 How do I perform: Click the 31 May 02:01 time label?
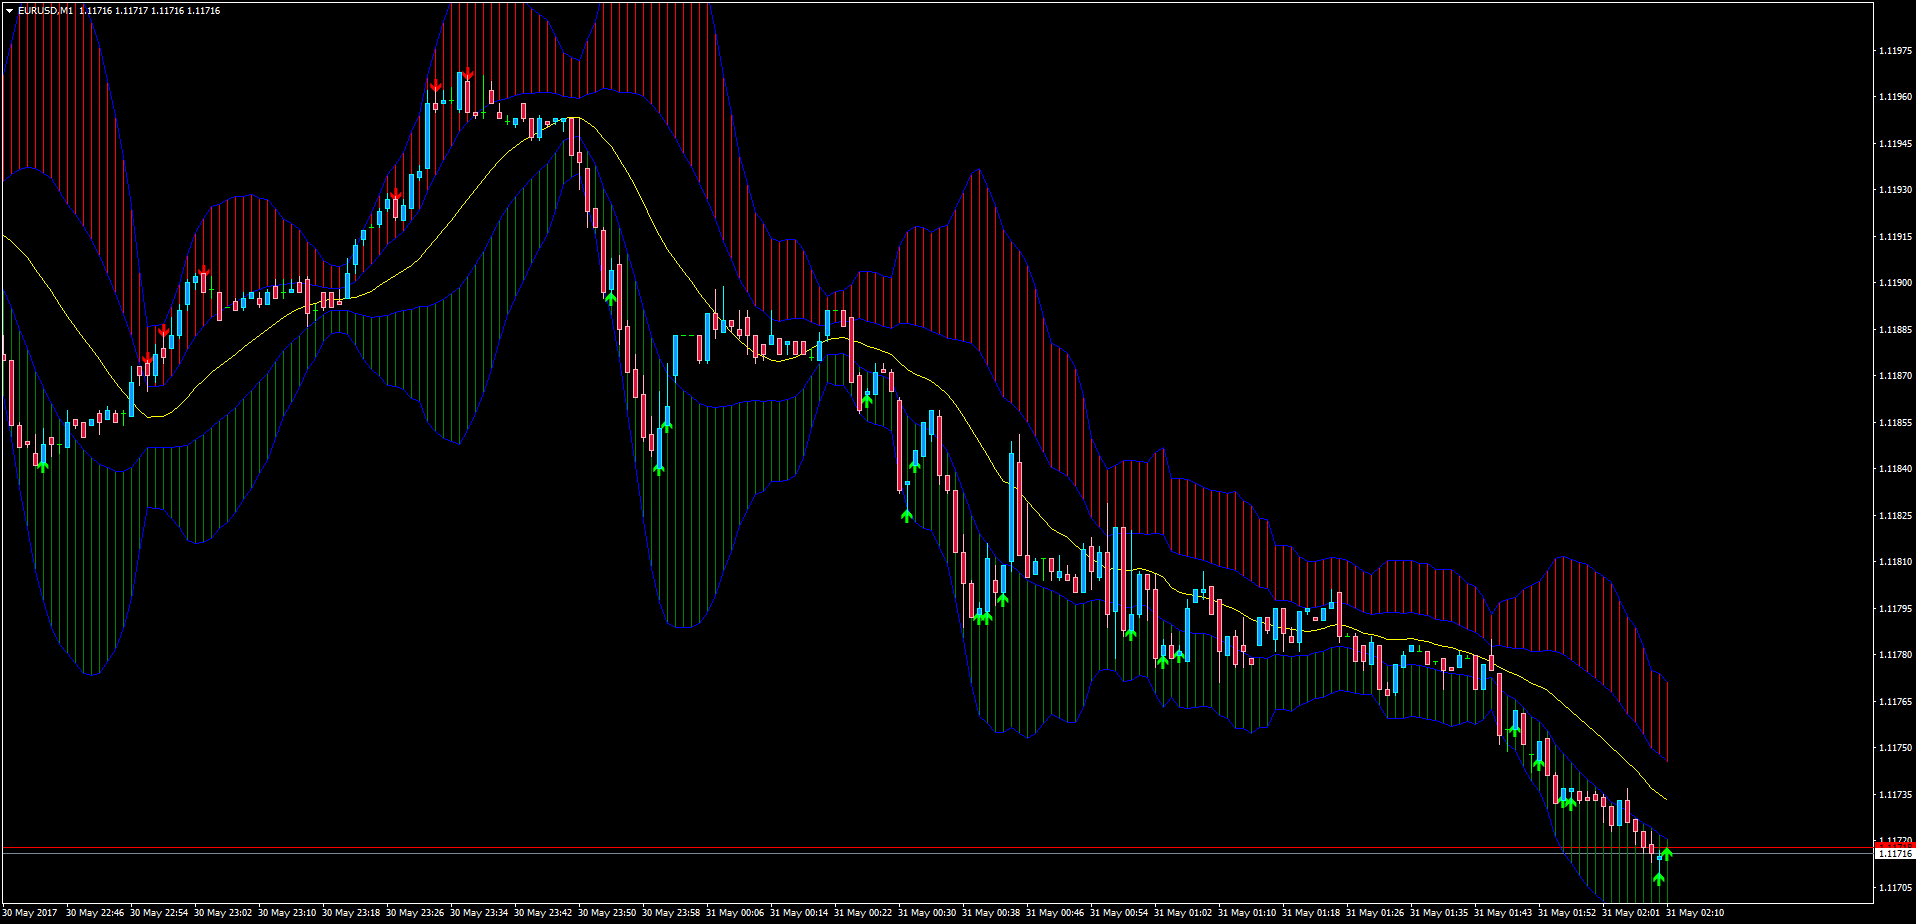click(x=1631, y=912)
